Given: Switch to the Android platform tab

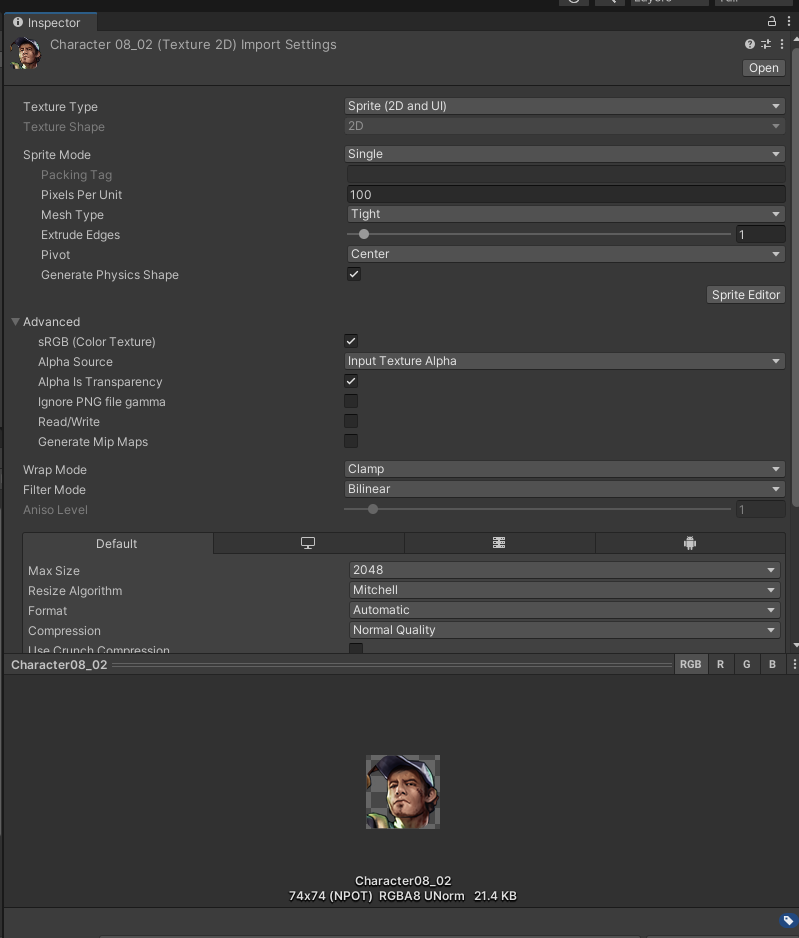Looking at the screenshot, I should click(689, 543).
